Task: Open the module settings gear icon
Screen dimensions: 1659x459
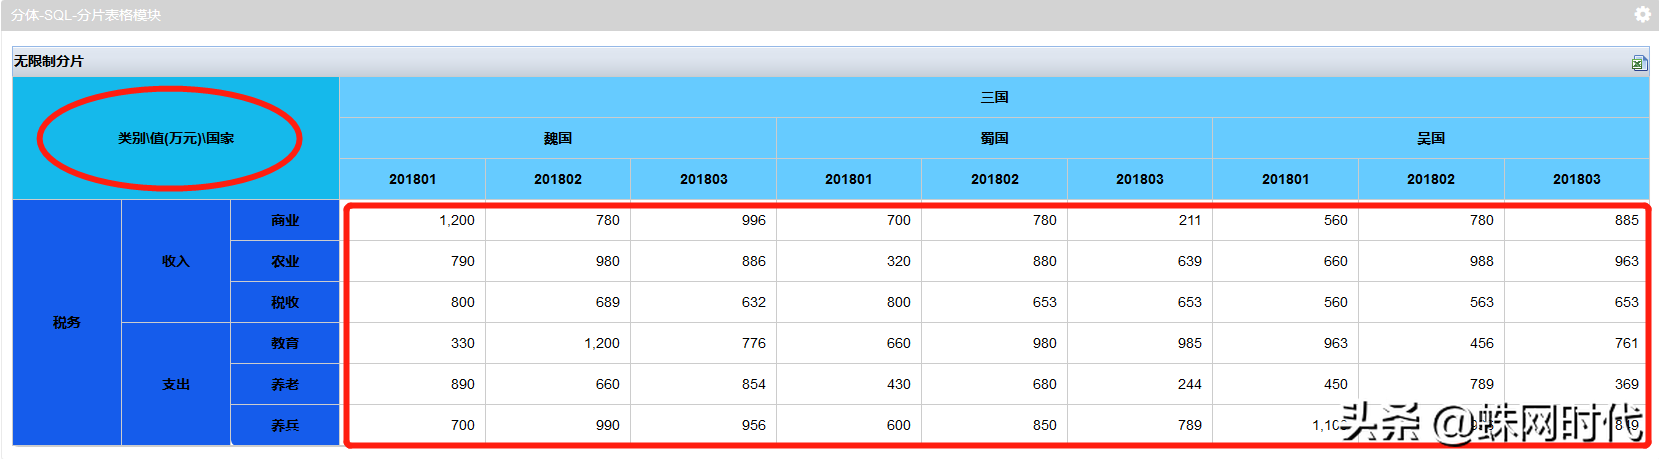Action: pyautogui.click(x=1642, y=14)
